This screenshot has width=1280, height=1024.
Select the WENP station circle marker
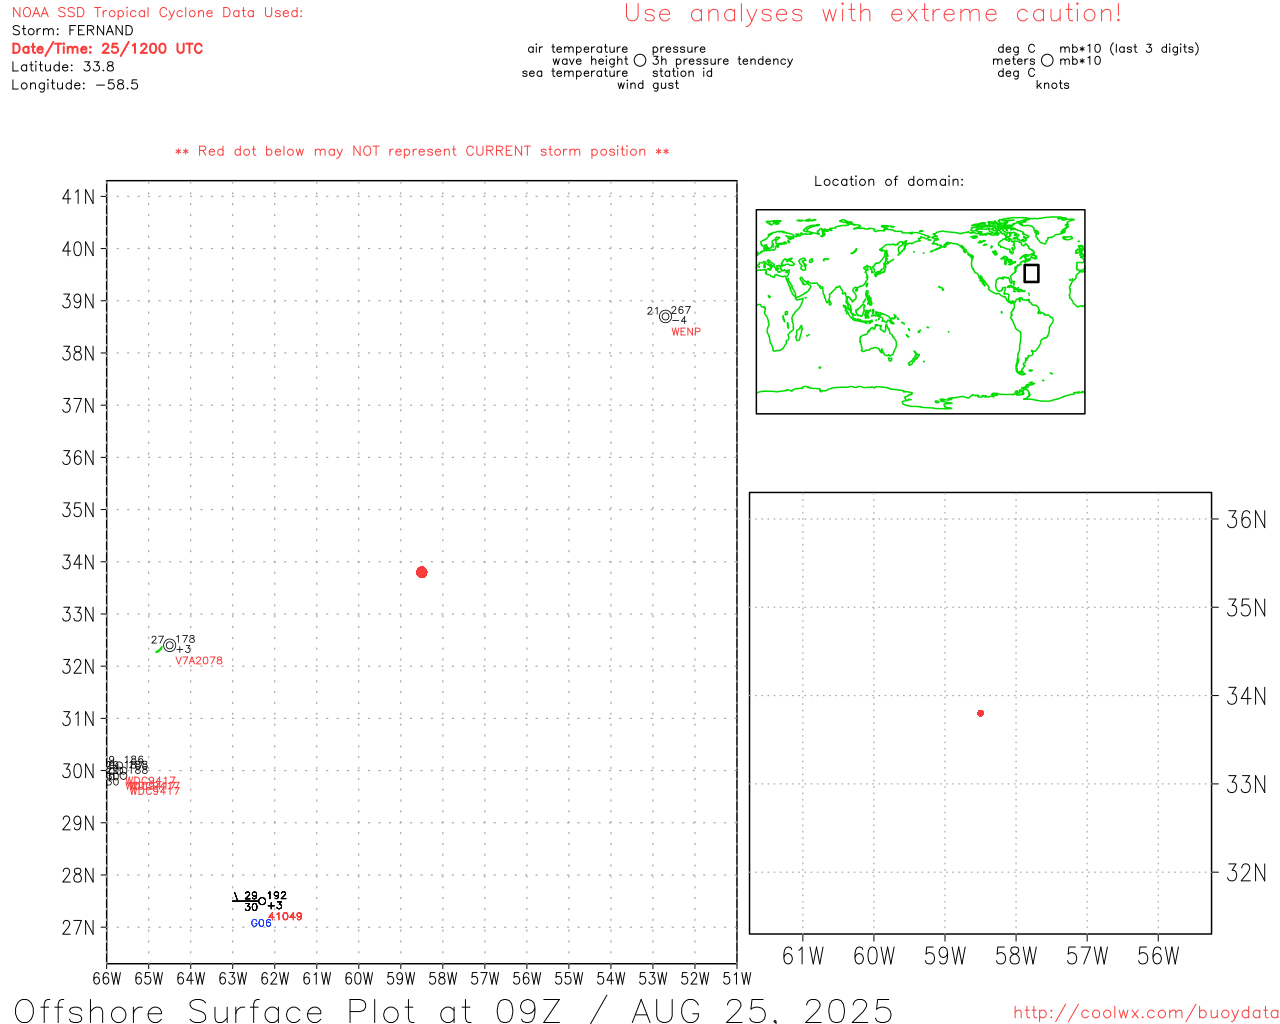pos(665,317)
